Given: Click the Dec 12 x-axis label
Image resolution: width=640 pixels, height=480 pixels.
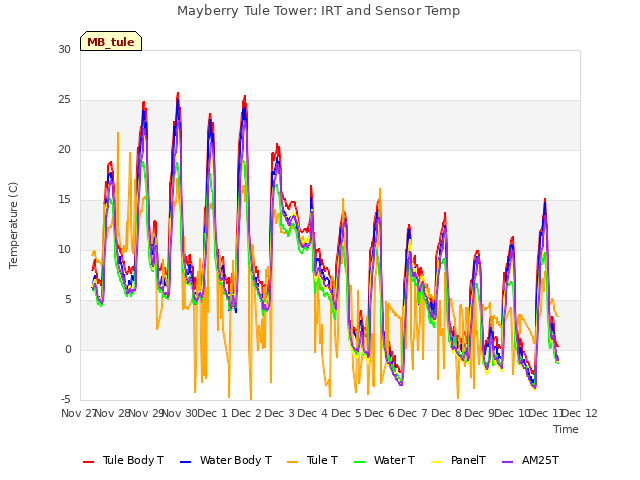Looking at the screenshot, I should click(x=580, y=413).
